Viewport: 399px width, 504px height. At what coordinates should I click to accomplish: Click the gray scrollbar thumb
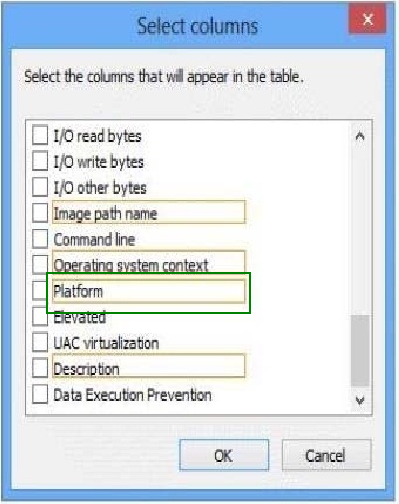(360, 351)
